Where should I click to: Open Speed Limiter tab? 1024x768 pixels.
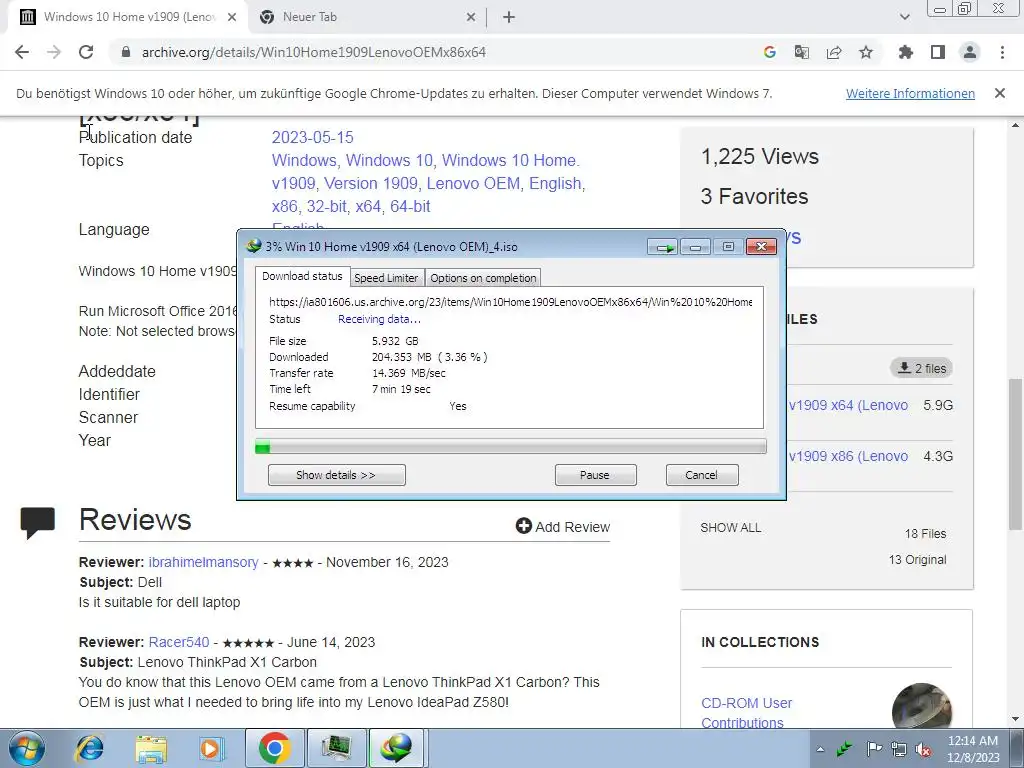[386, 278]
